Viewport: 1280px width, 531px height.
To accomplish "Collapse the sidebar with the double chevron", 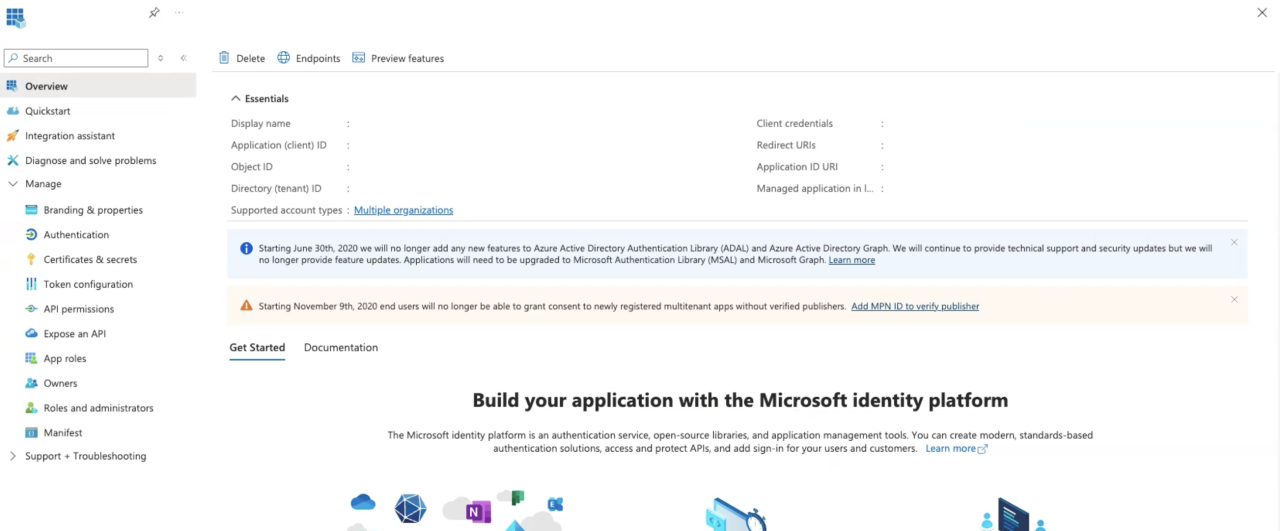I will point(184,58).
